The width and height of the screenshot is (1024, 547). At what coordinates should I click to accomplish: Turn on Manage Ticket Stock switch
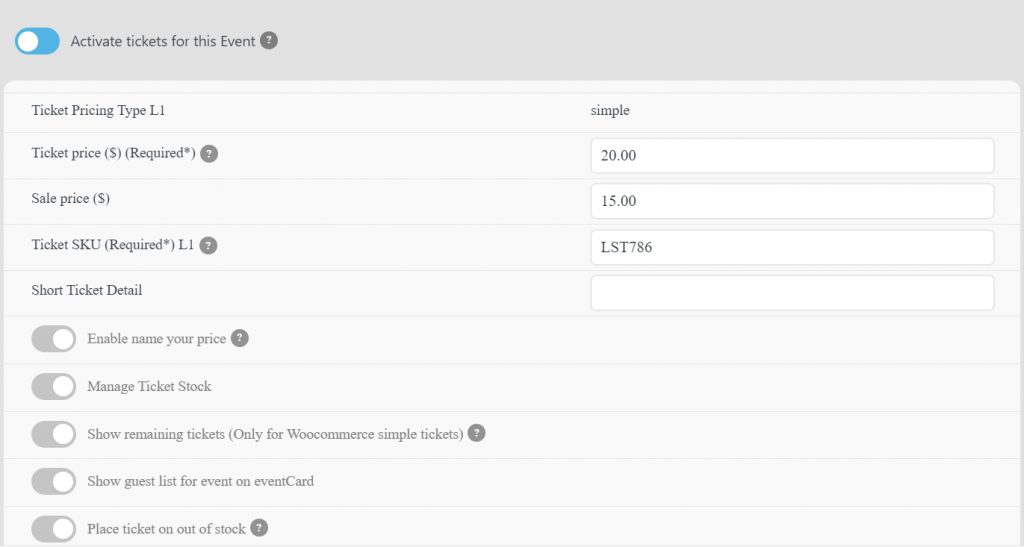(54, 386)
